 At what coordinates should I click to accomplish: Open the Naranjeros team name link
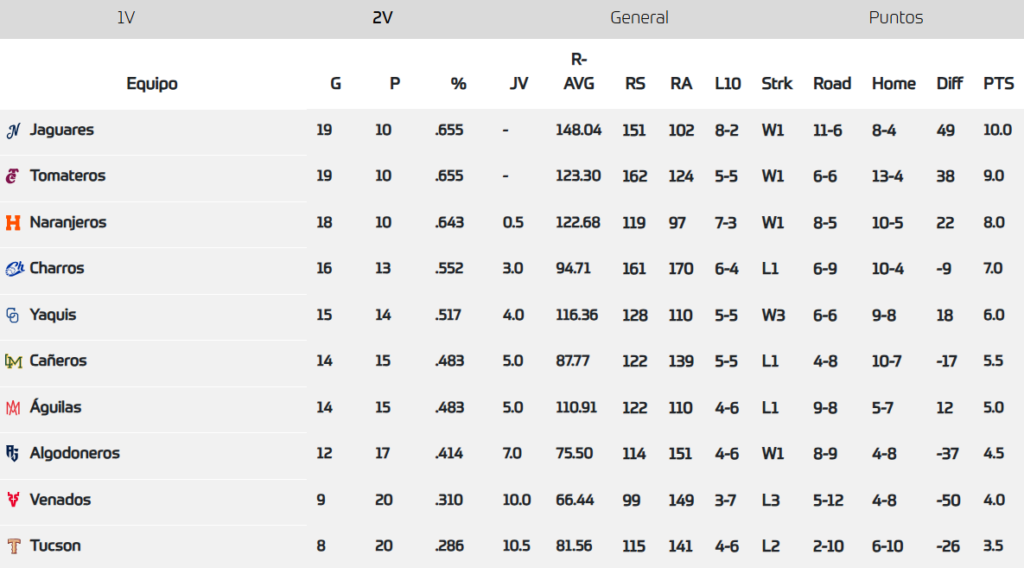tap(68, 222)
